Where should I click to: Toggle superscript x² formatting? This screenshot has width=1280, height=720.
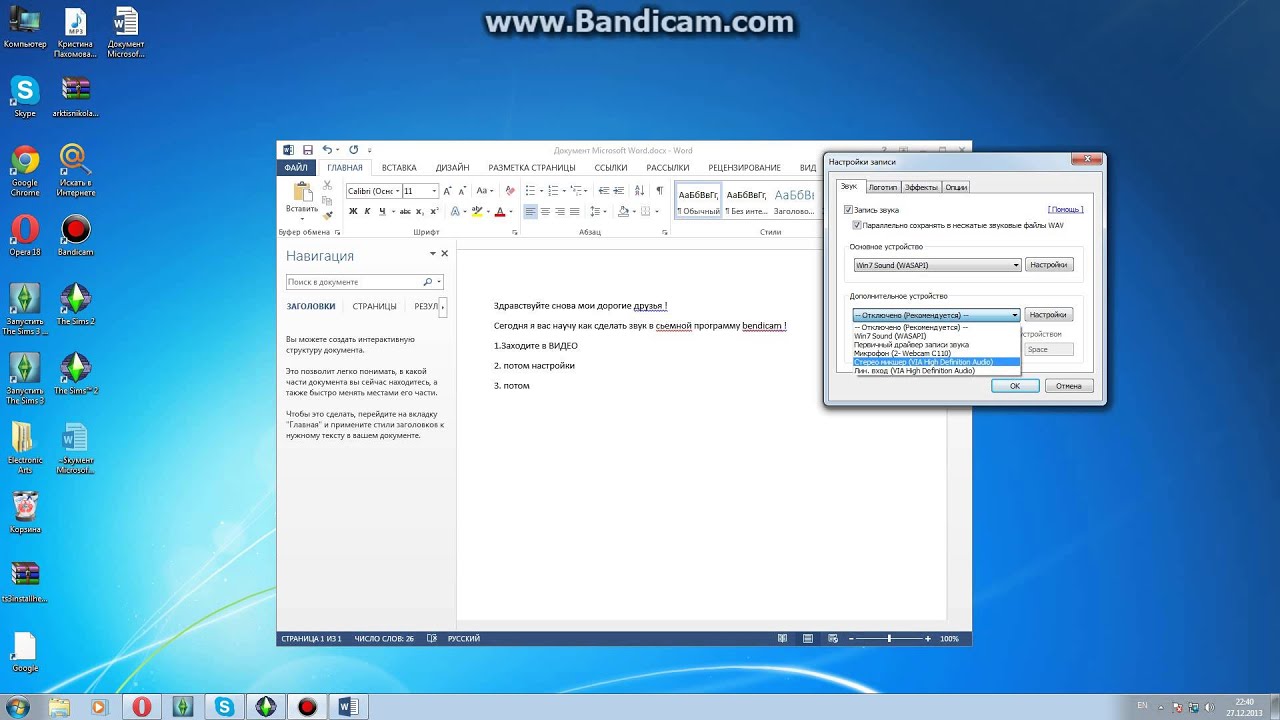(x=435, y=211)
